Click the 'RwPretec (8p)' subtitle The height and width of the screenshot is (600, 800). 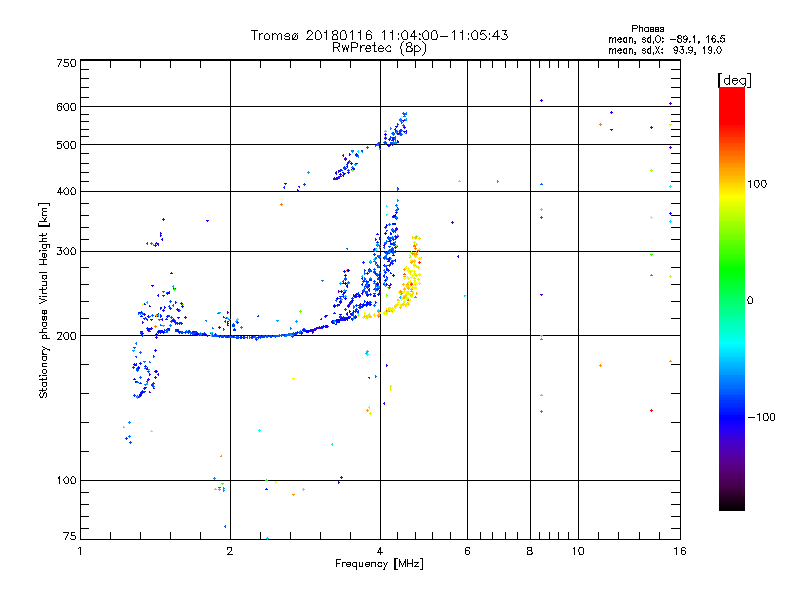(379, 48)
